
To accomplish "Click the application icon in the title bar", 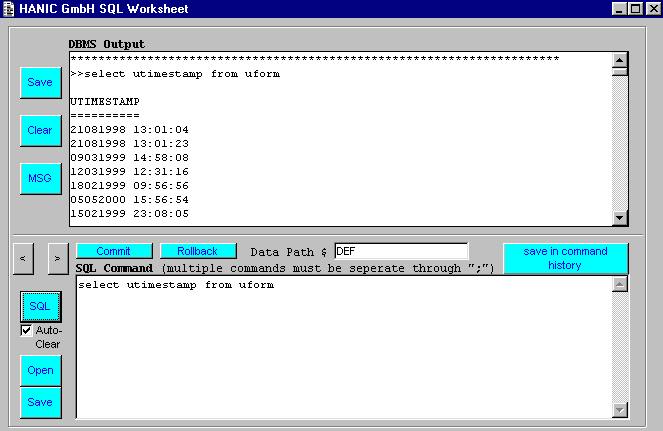I will (x=8, y=9).
